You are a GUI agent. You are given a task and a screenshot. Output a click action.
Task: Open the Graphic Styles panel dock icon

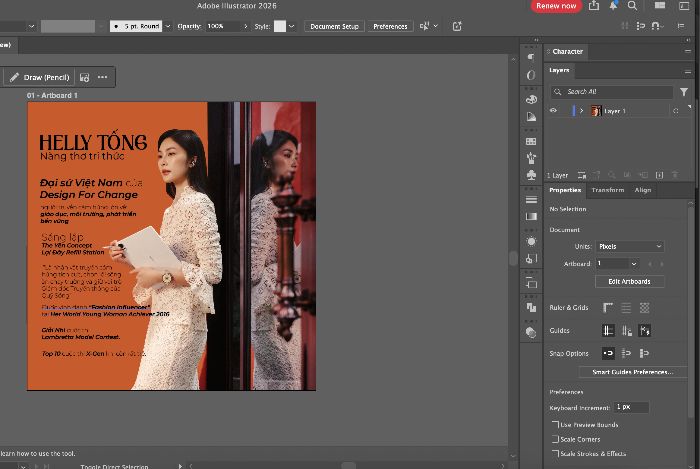pyautogui.click(x=531, y=258)
